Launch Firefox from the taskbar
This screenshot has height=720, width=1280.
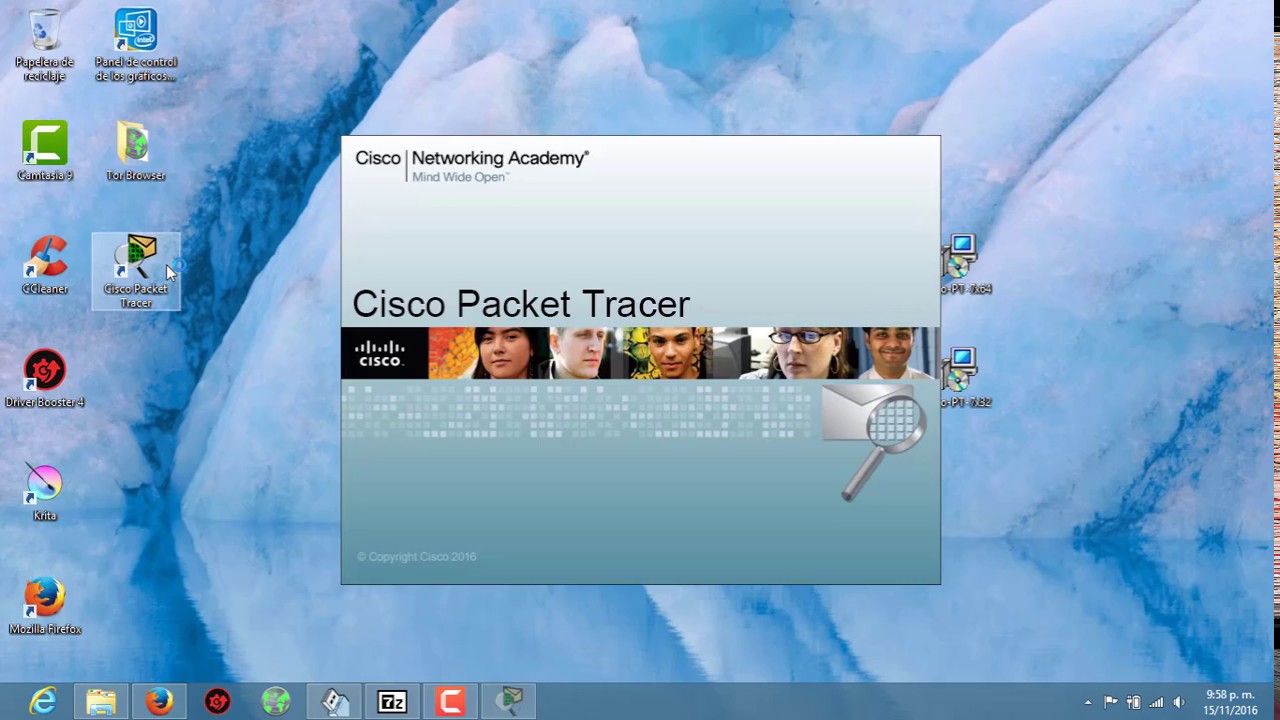[159, 702]
